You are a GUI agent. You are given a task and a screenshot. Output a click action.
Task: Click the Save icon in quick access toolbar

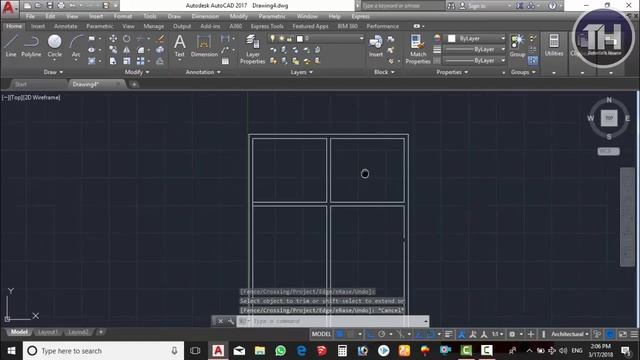49,6
